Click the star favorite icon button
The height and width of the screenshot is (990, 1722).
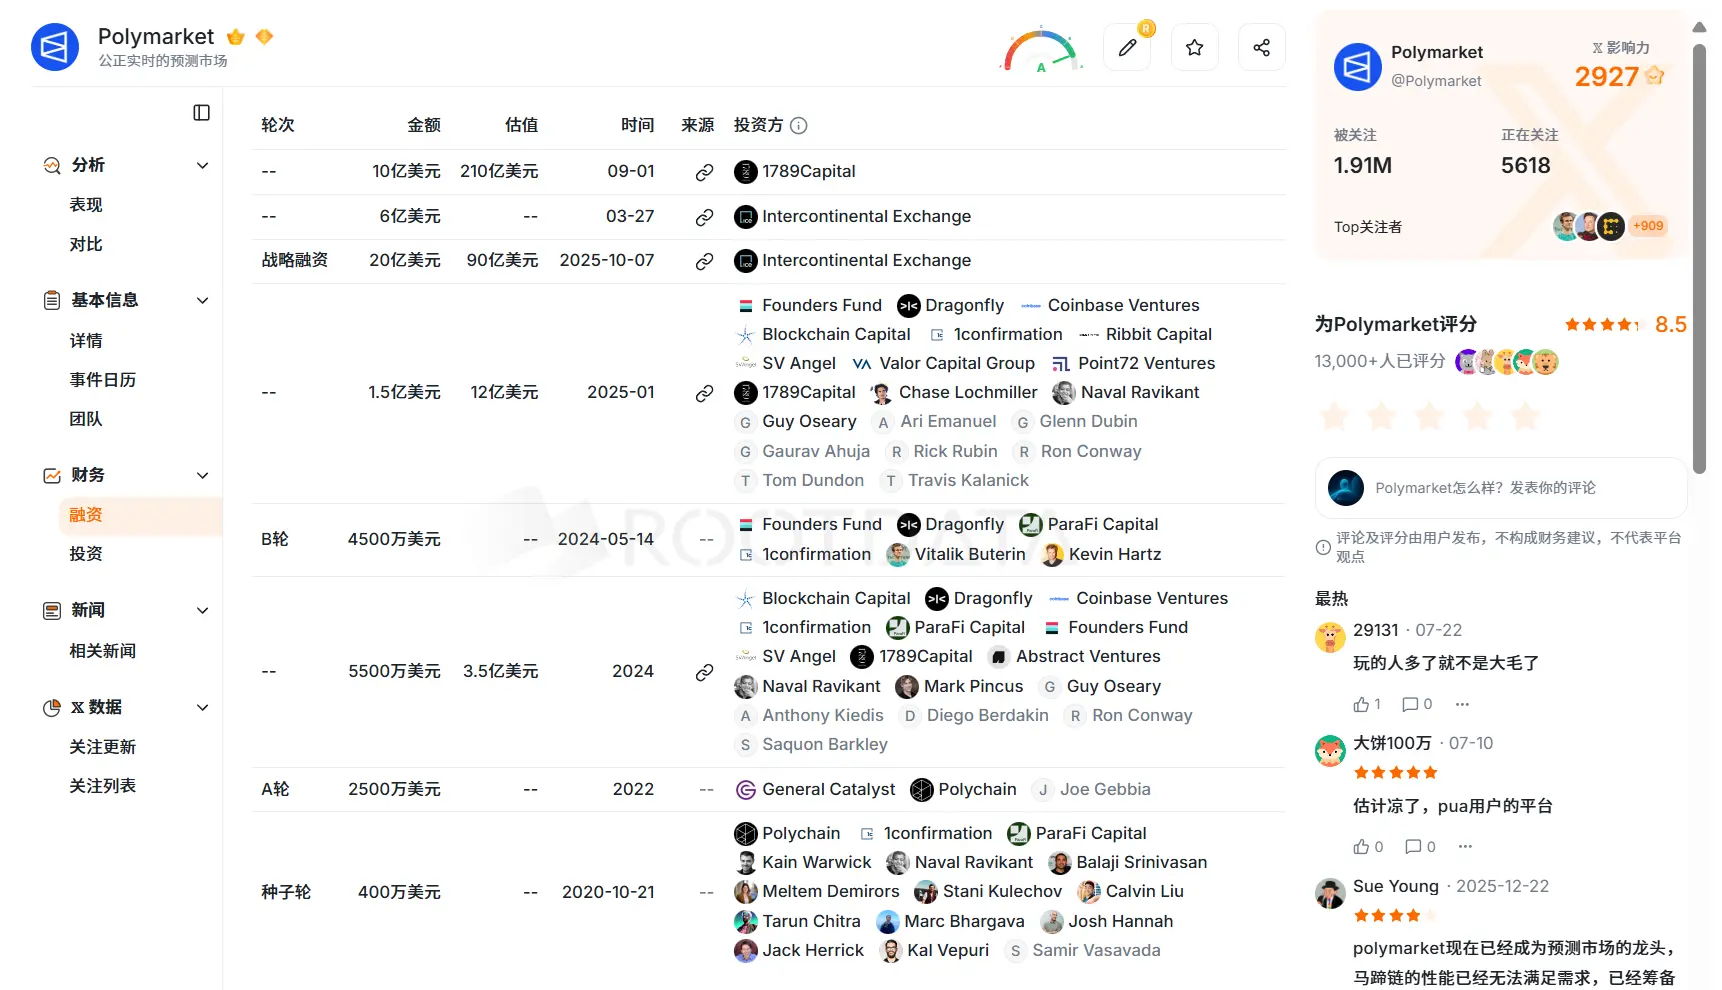click(1194, 47)
